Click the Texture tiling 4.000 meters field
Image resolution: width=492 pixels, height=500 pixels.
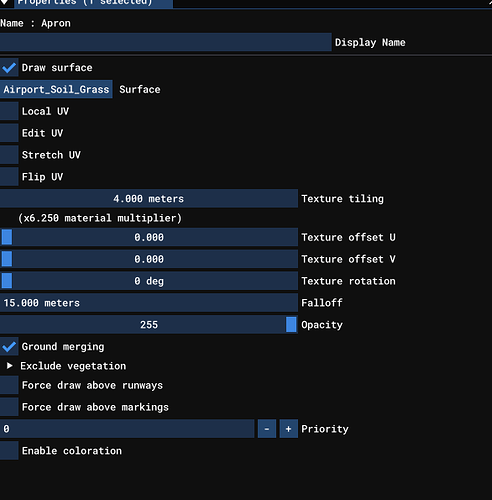(149, 199)
